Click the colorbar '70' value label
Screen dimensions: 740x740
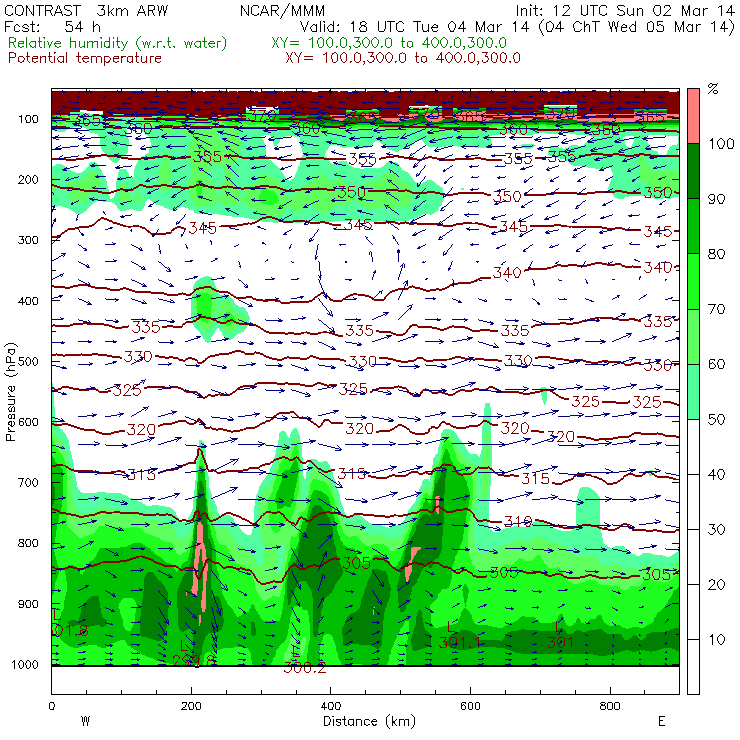click(716, 309)
